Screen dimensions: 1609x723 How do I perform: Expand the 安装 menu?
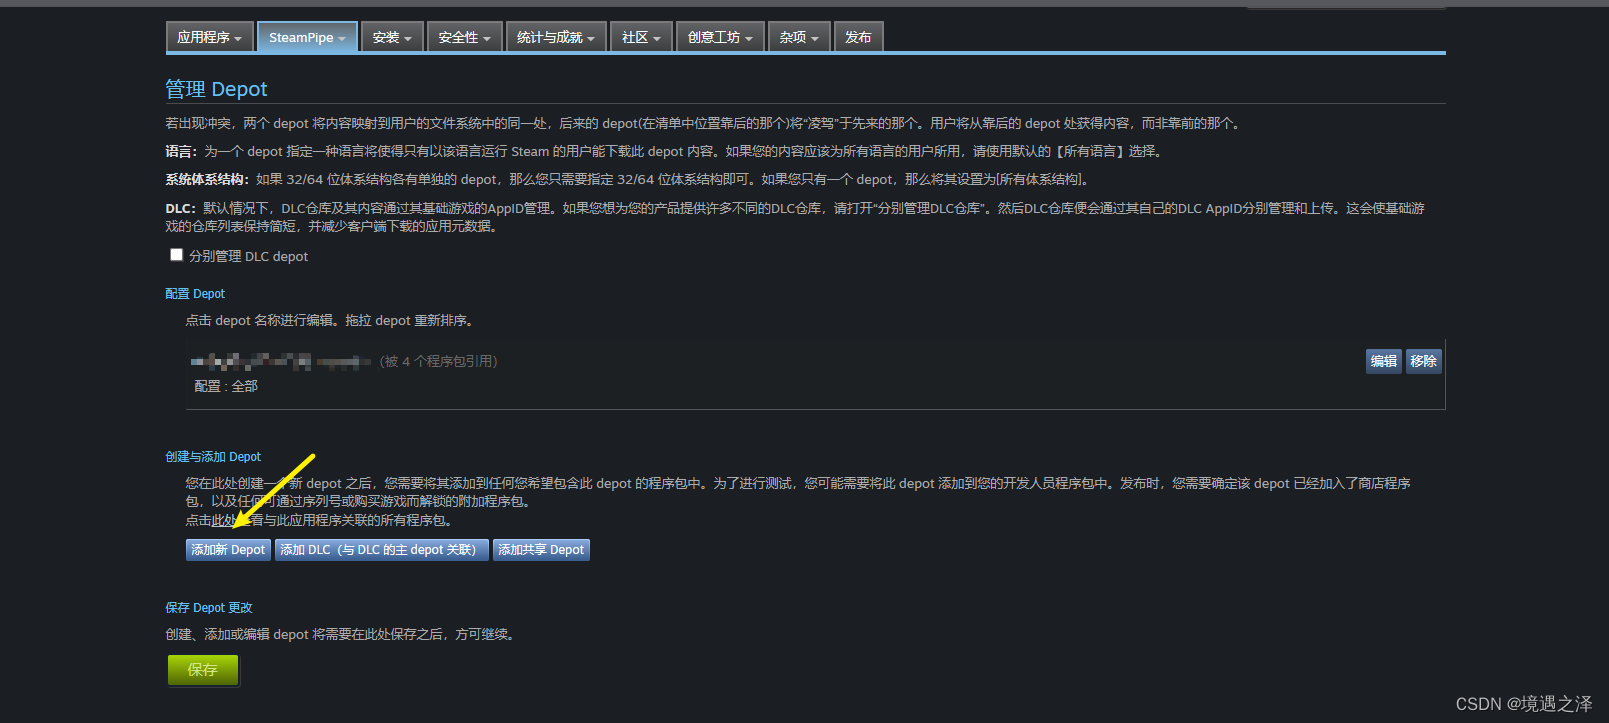point(392,37)
